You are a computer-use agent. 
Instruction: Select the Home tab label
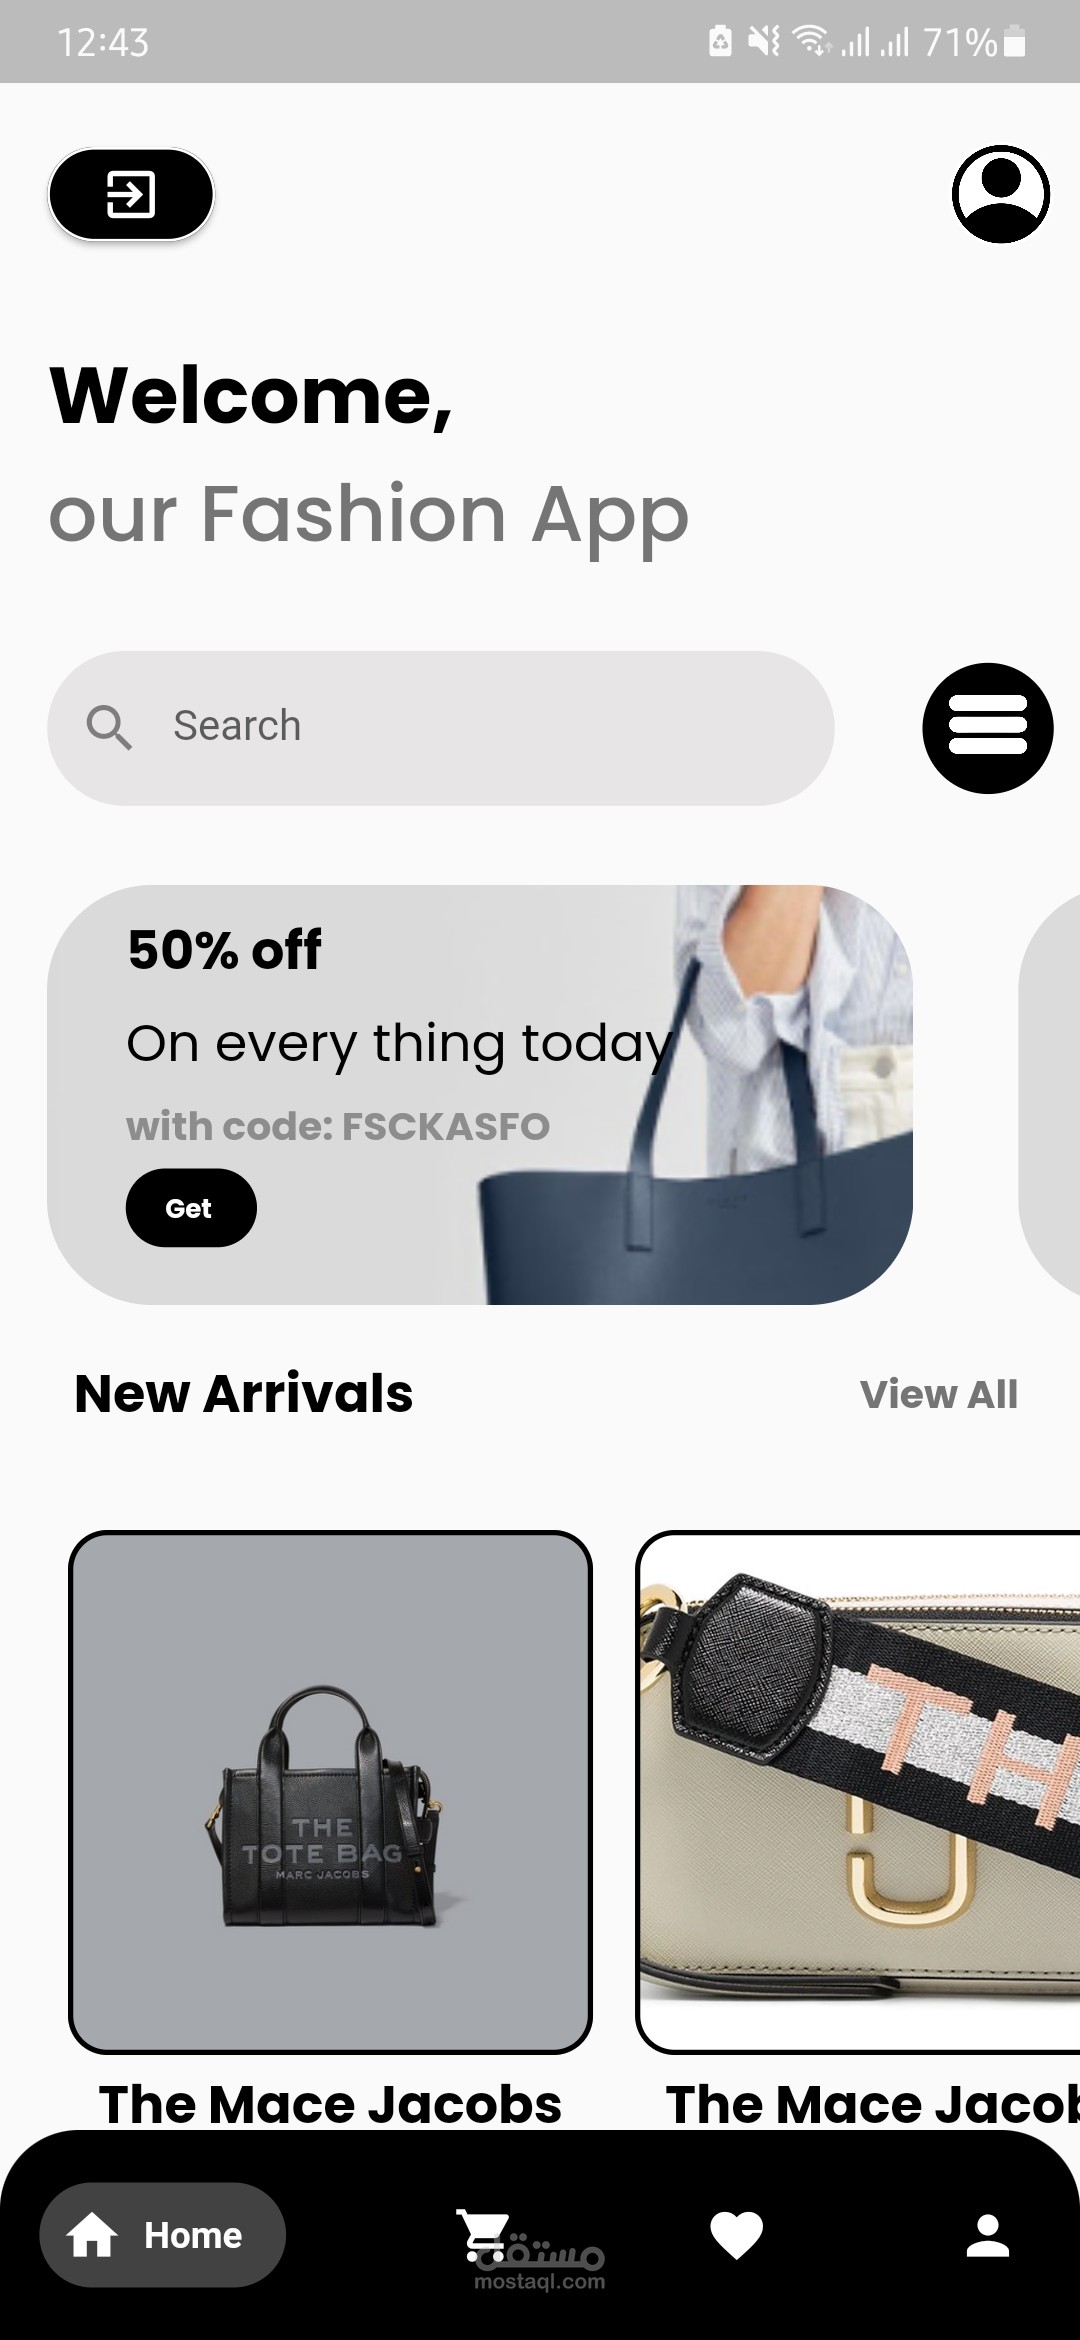[193, 2235]
